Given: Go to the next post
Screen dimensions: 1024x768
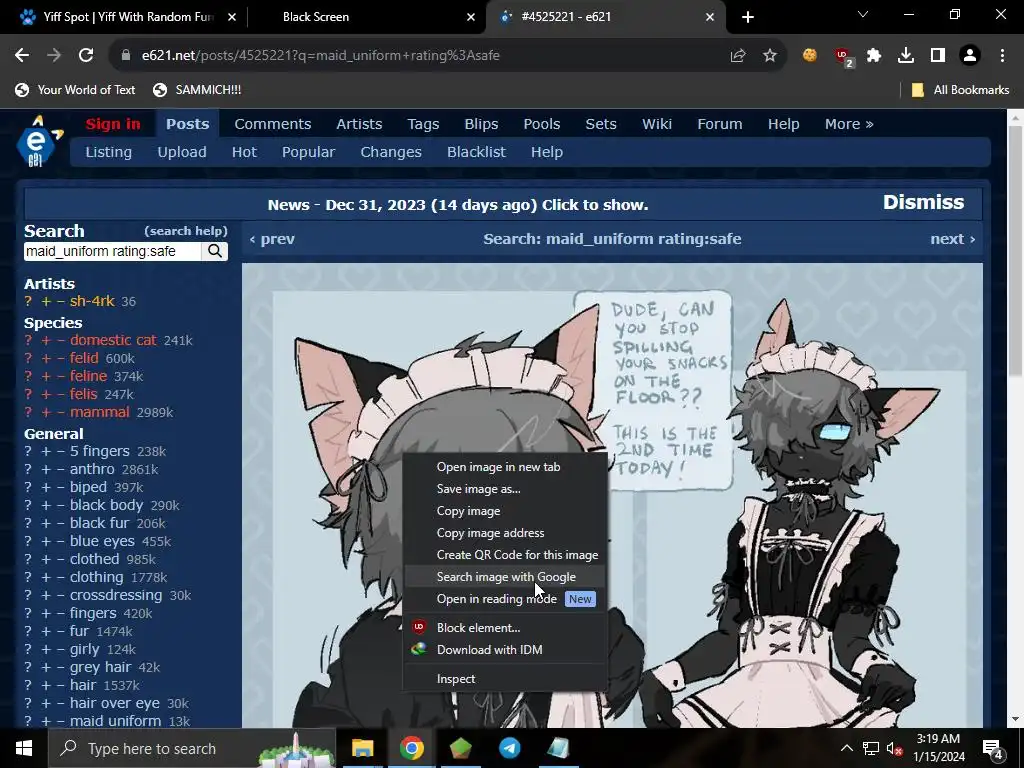Looking at the screenshot, I should (952, 239).
